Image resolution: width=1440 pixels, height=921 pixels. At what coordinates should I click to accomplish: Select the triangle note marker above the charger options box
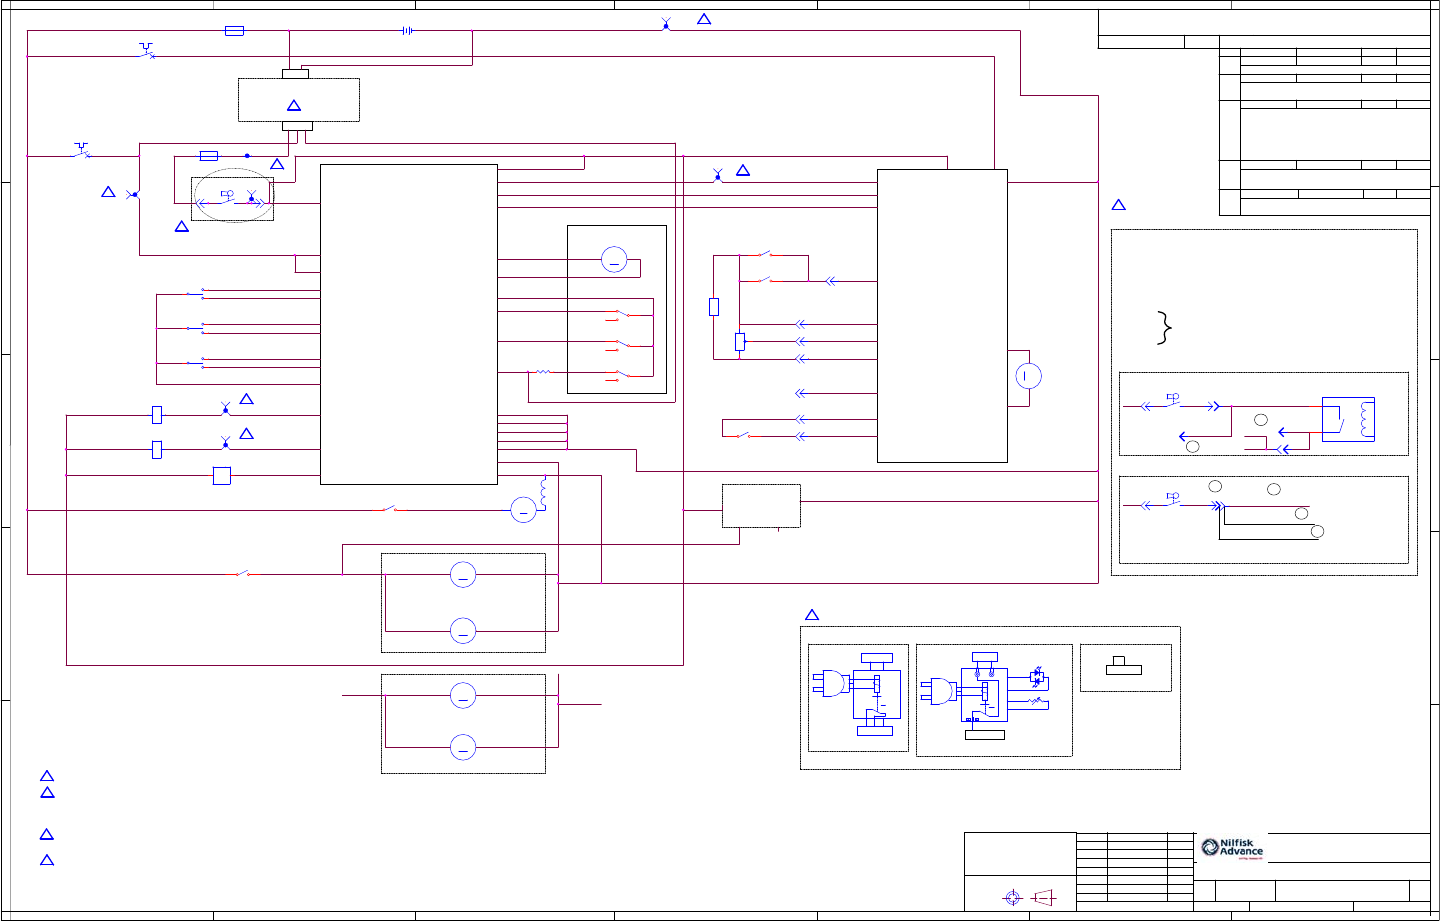(812, 614)
